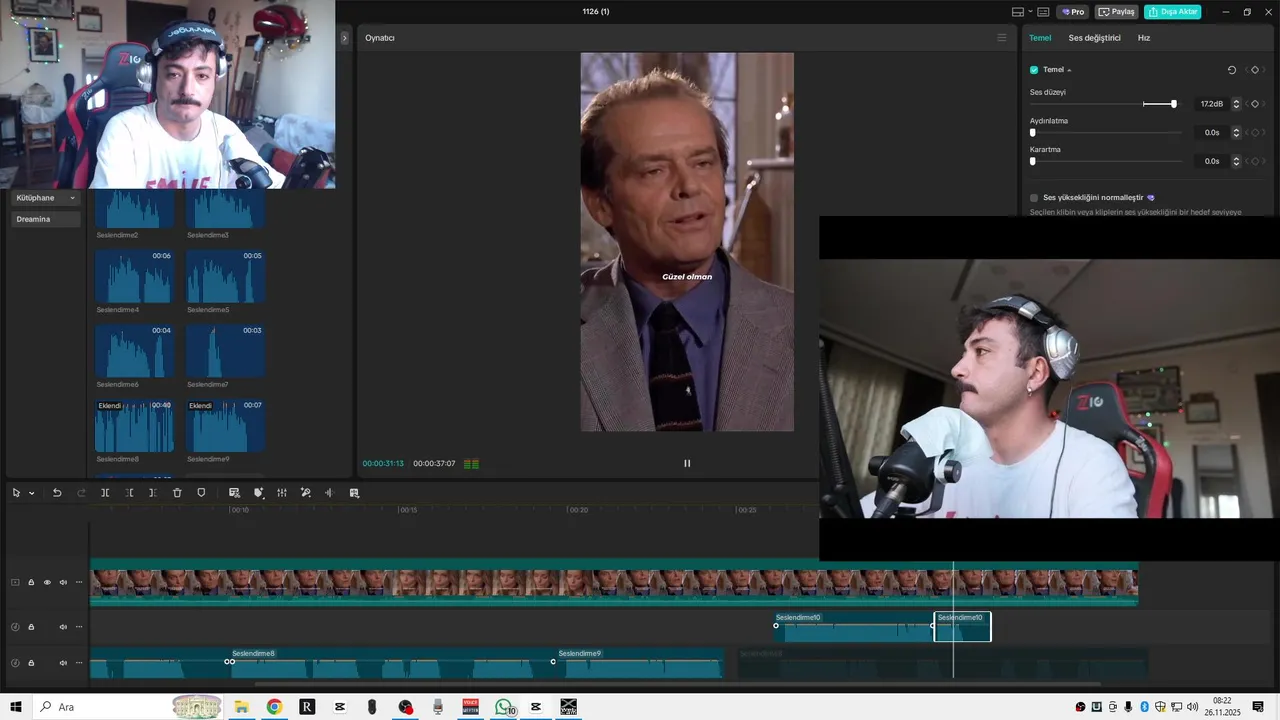Click the Paylaş share button
This screenshot has height=720, width=1280.
[x=1117, y=12]
